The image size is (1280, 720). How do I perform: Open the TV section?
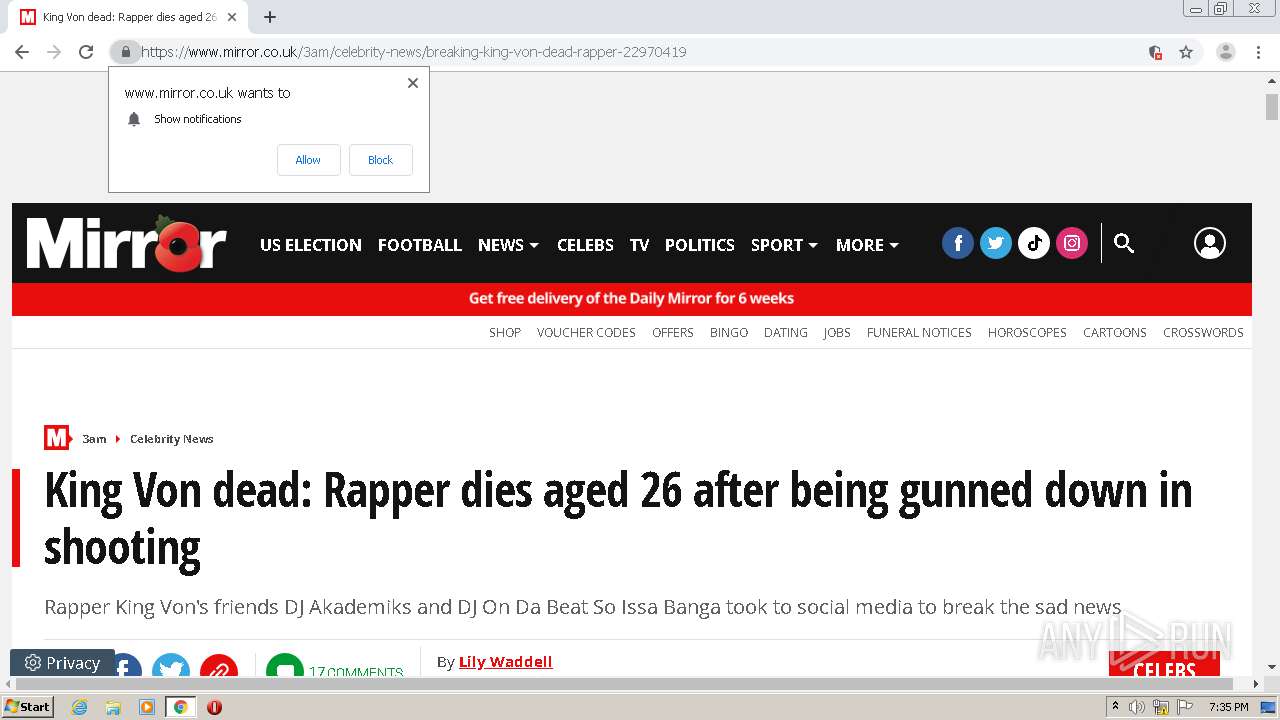(x=639, y=245)
